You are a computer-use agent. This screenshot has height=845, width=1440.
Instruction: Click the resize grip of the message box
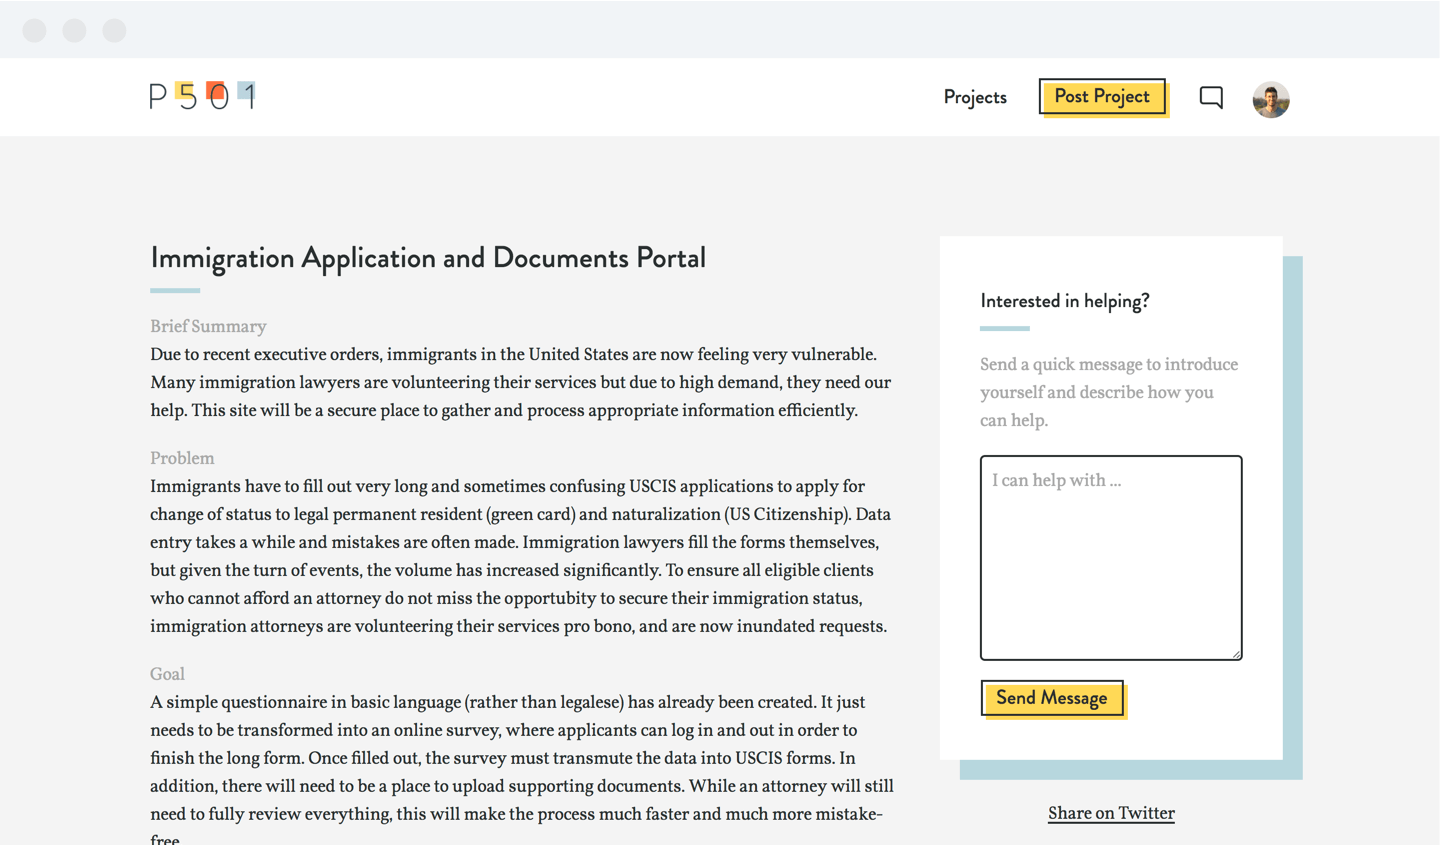pyautogui.click(x=1236, y=653)
